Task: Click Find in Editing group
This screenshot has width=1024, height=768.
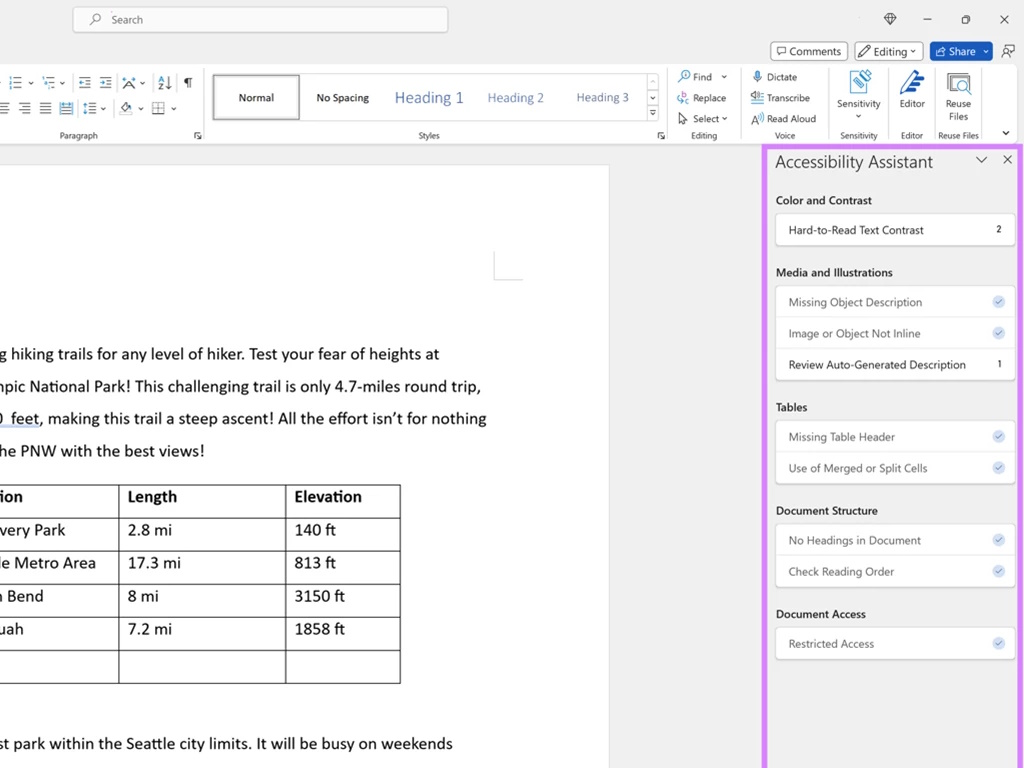Action: (x=695, y=76)
